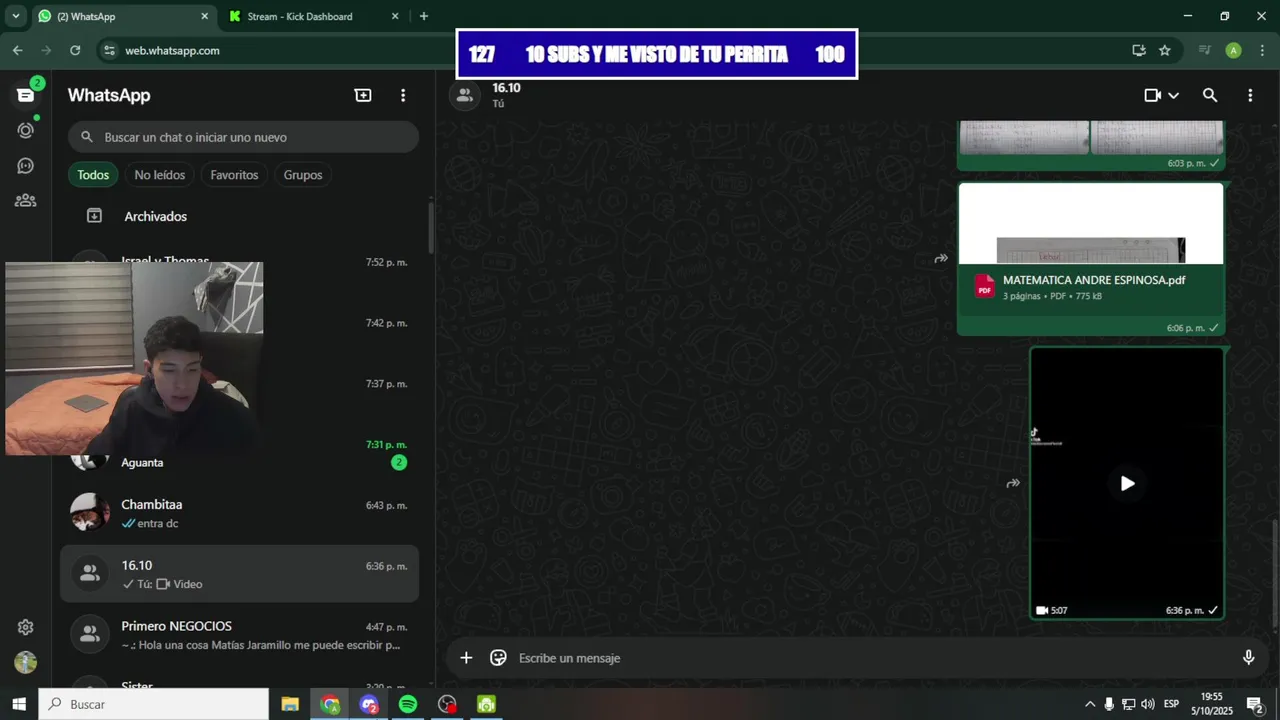
Task: Open your profile picture in the sidebar
Action: tap(25, 662)
